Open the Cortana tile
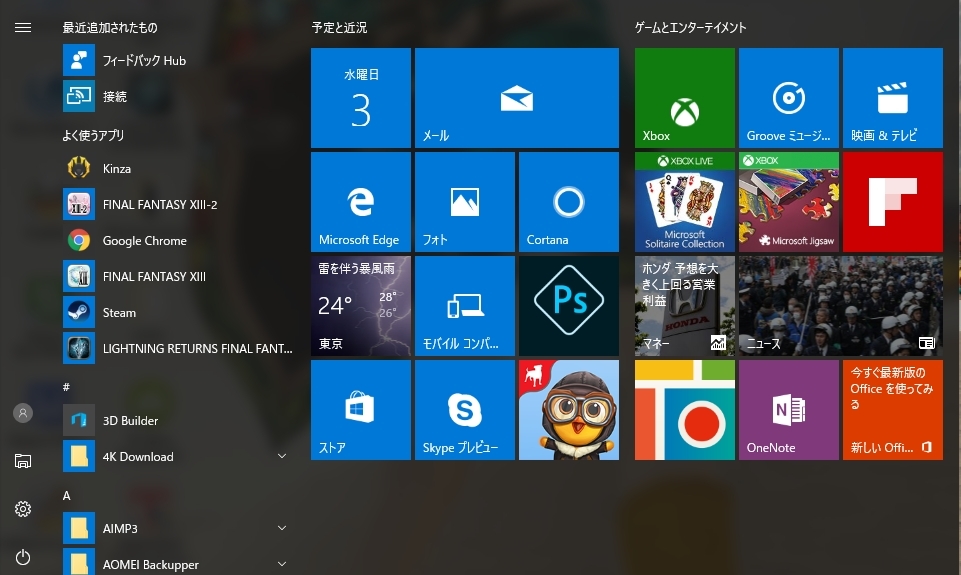 click(x=569, y=202)
